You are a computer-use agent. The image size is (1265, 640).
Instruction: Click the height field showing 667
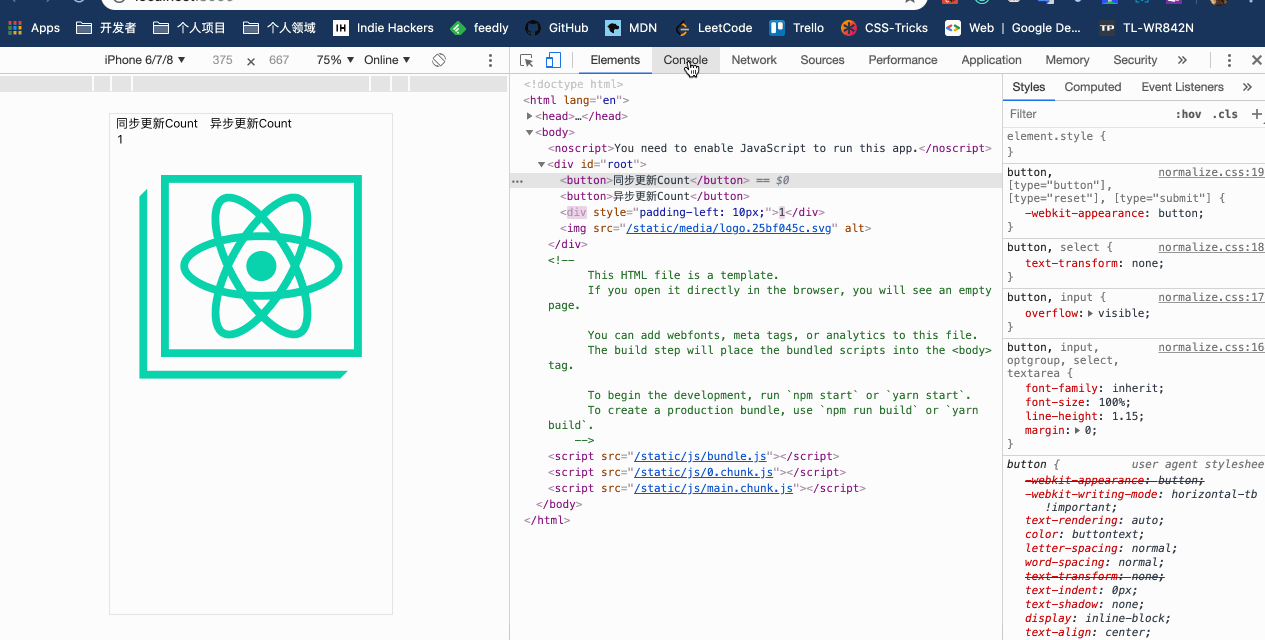279,60
